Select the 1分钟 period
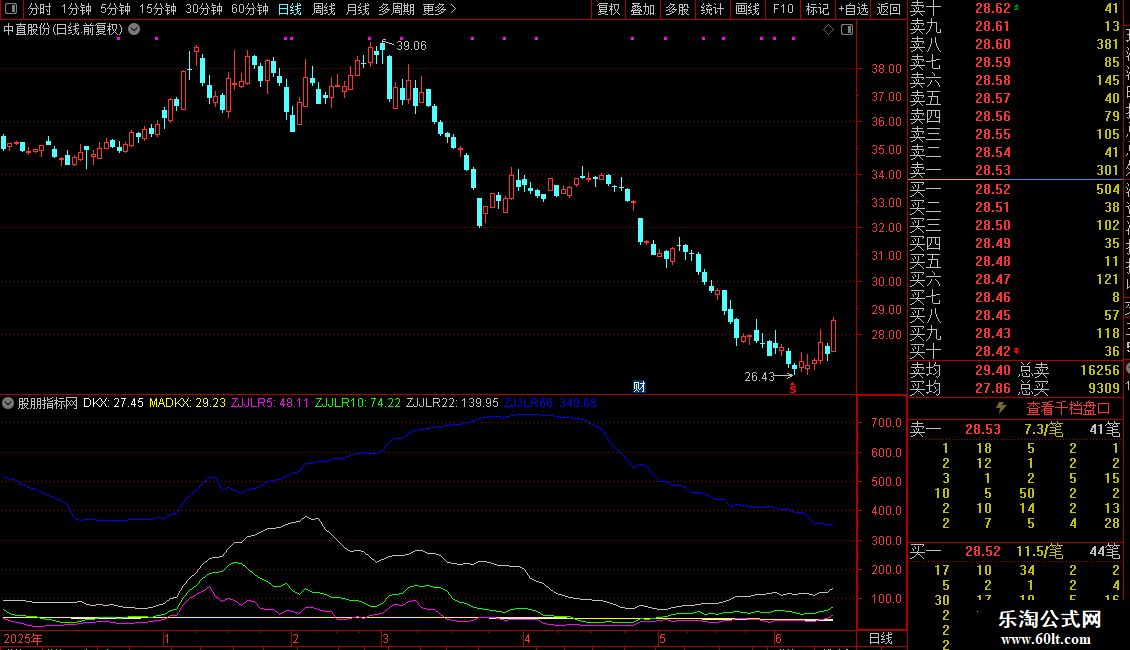 click(76, 9)
